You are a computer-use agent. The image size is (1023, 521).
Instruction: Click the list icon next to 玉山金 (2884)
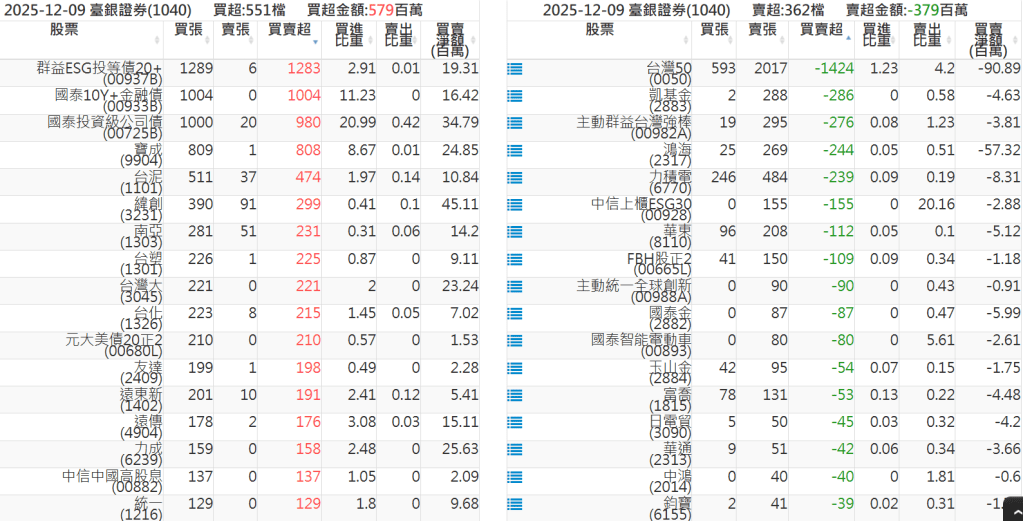[x=515, y=369]
